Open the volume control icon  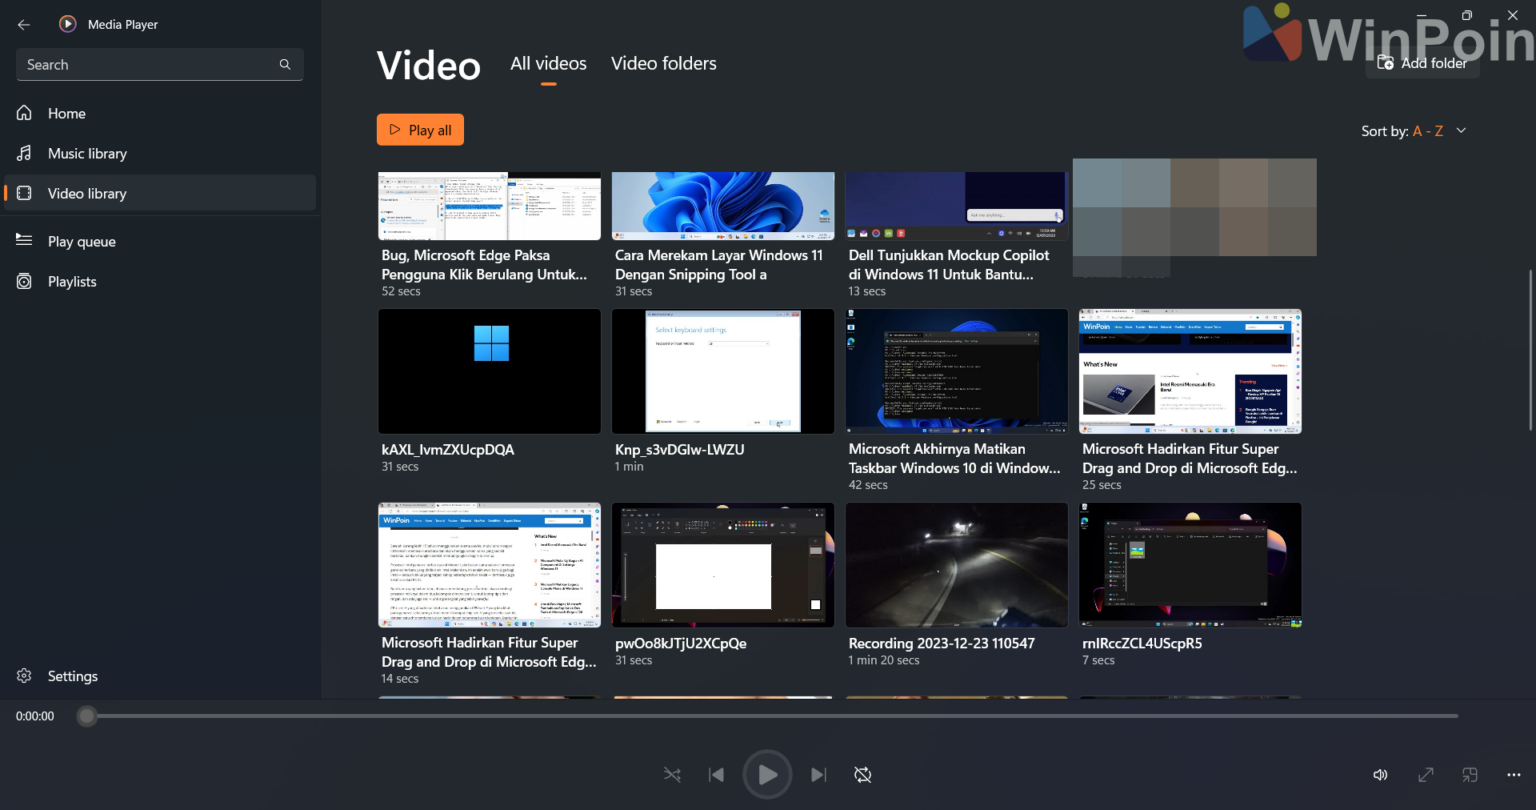(x=1380, y=774)
